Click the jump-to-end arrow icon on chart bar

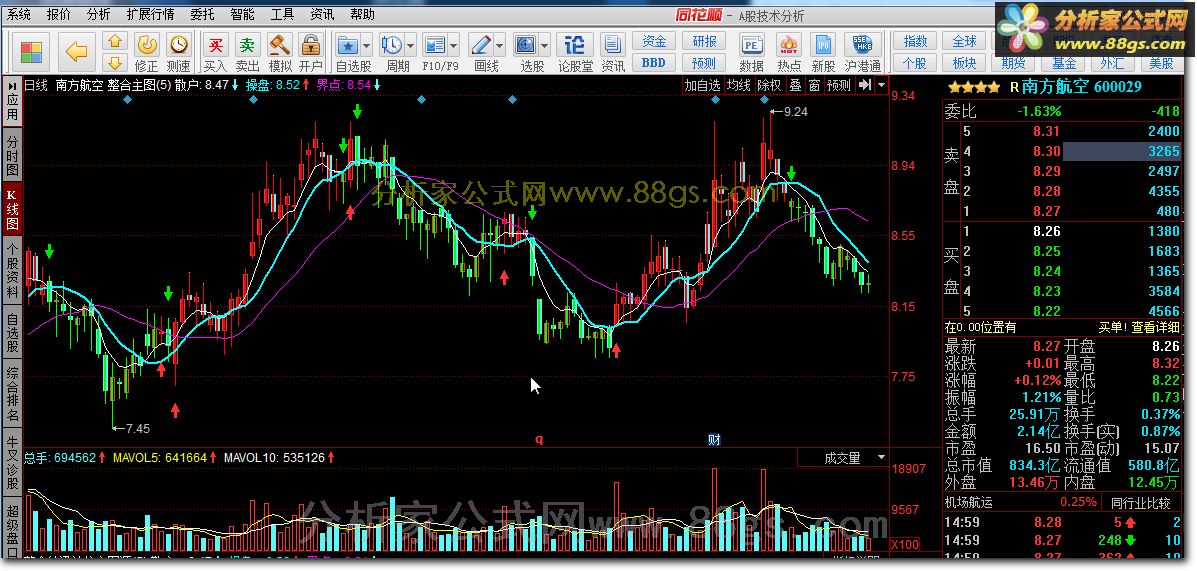point(864,85)
